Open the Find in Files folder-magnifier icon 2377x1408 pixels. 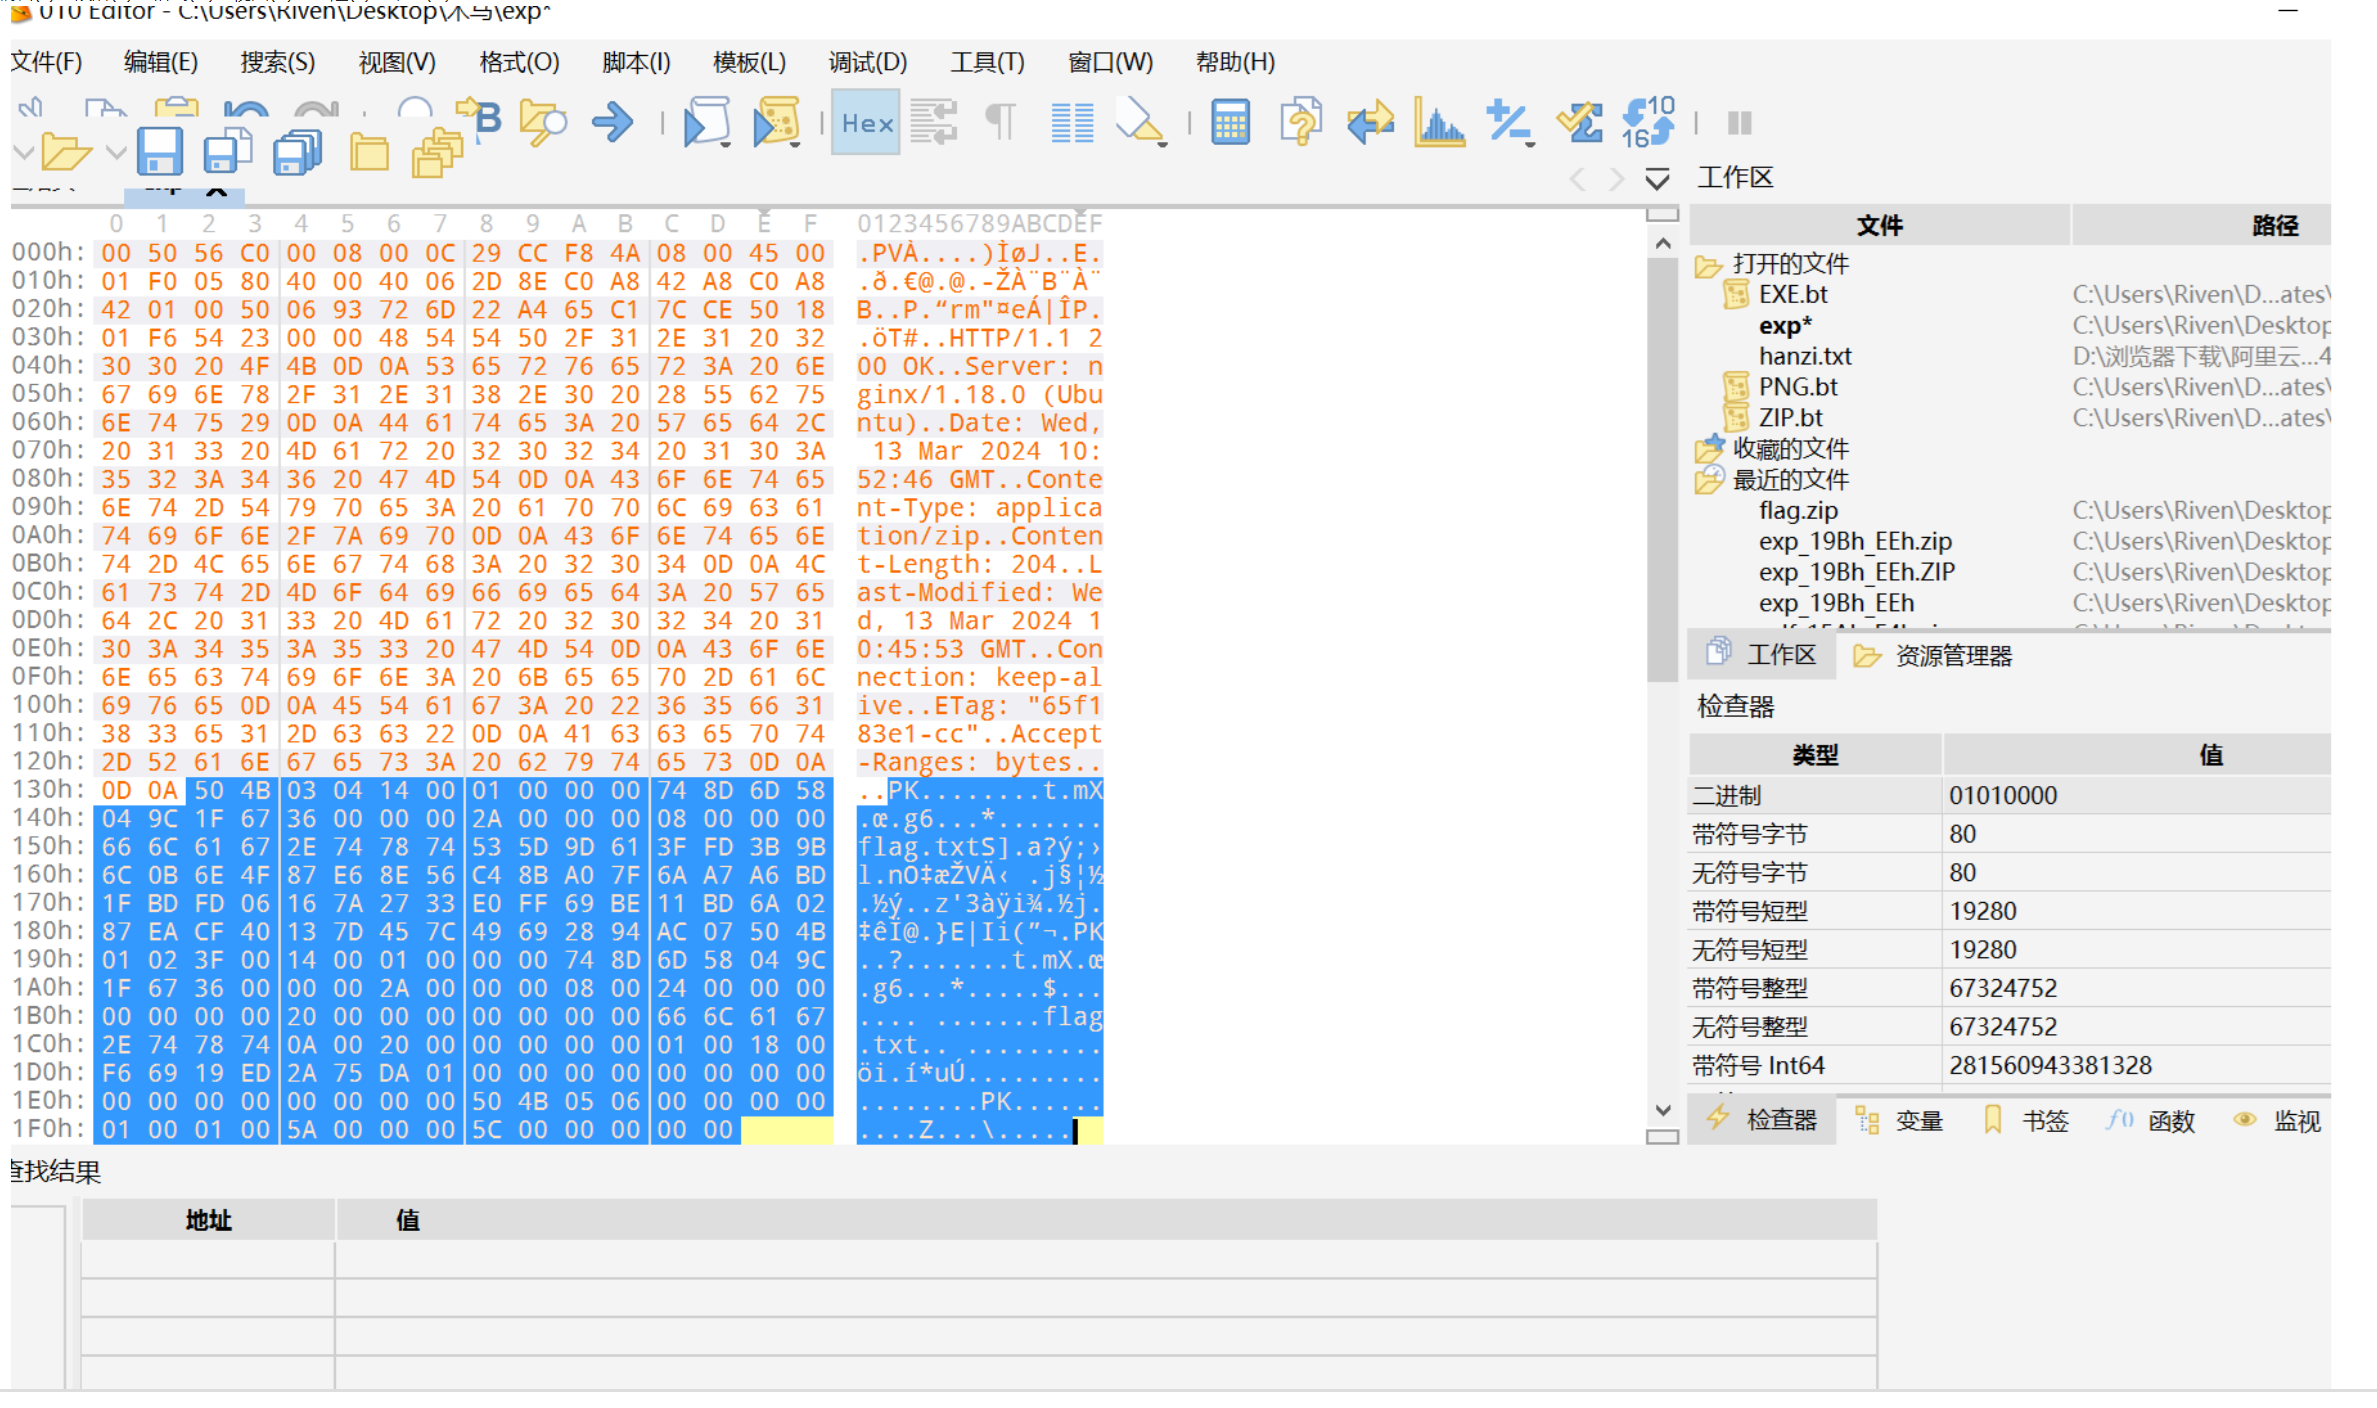[x=543, y=123]
